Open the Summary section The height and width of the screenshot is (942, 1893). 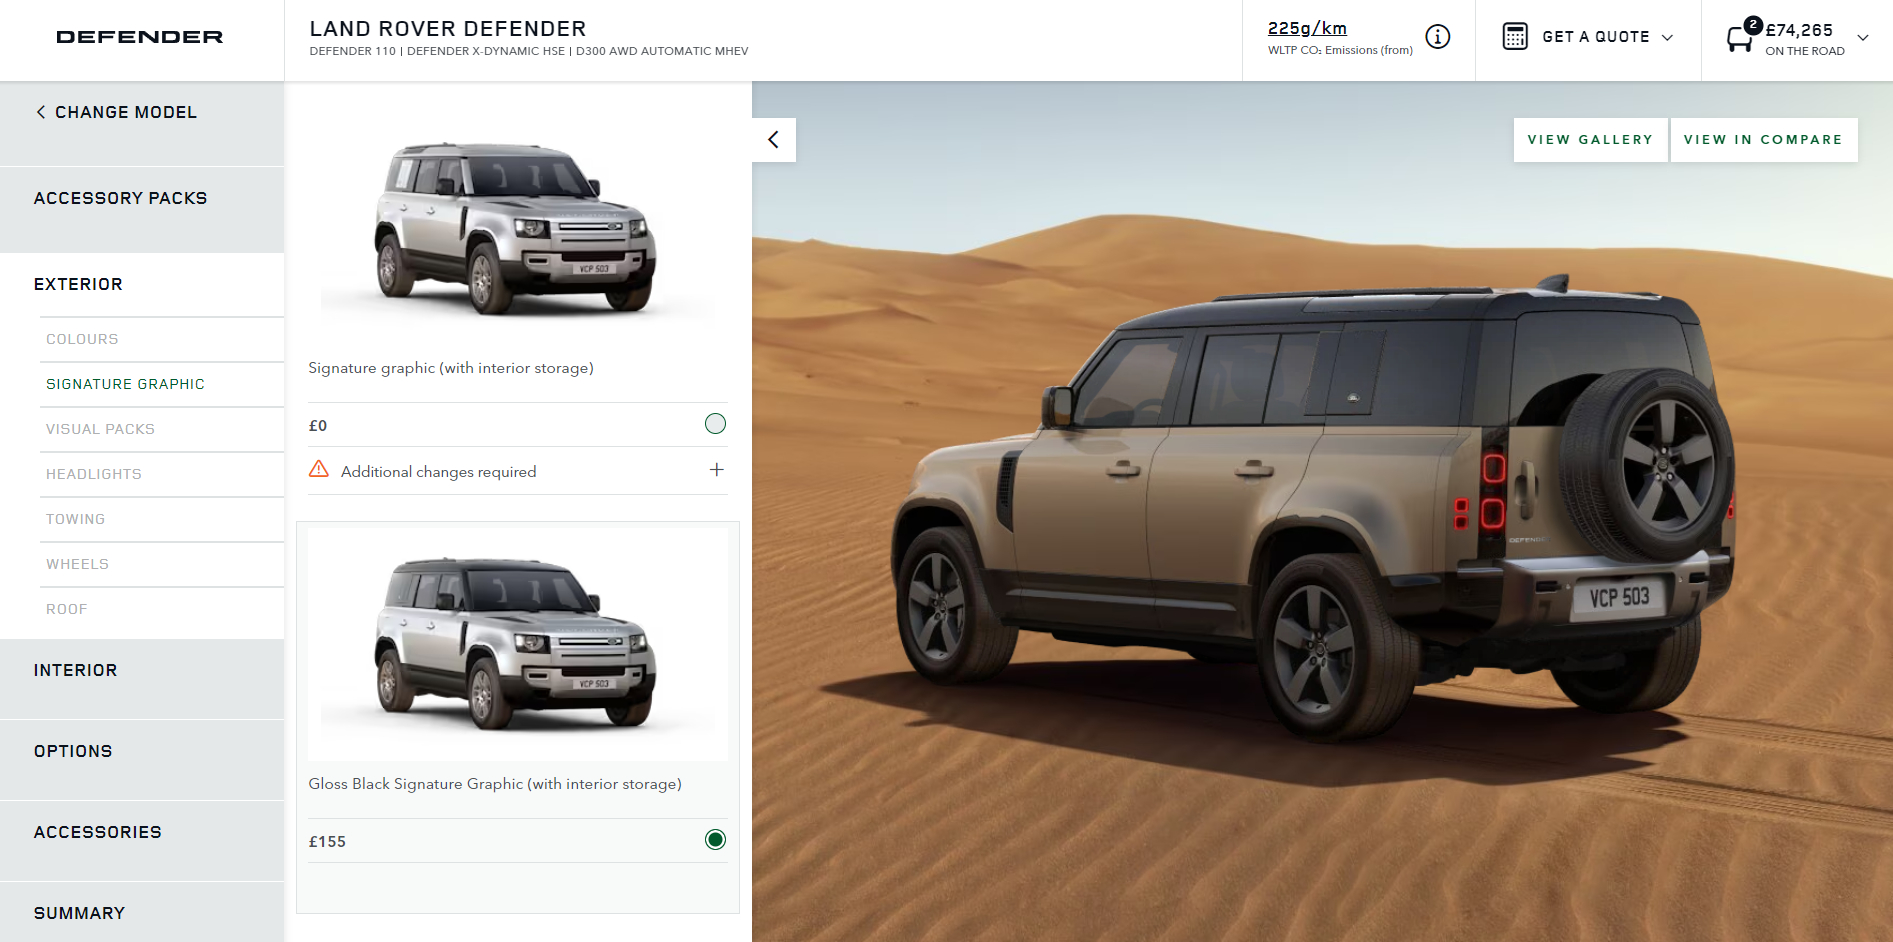[x=79, y=913]
